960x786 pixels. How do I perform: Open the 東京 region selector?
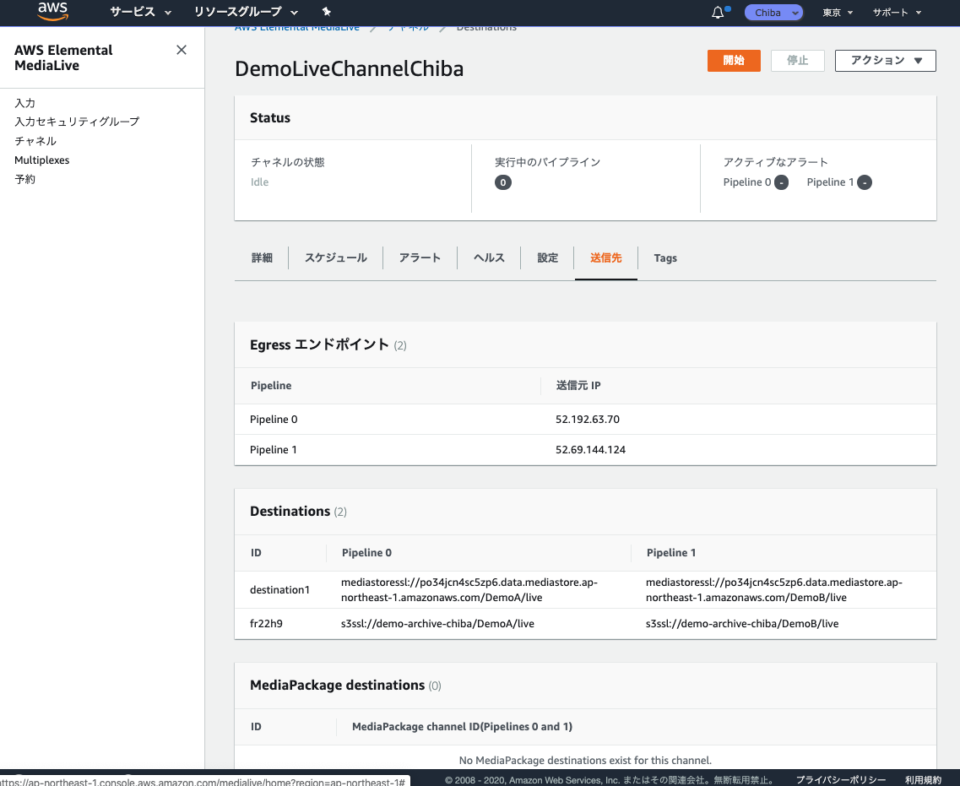(x=837, y=12)
